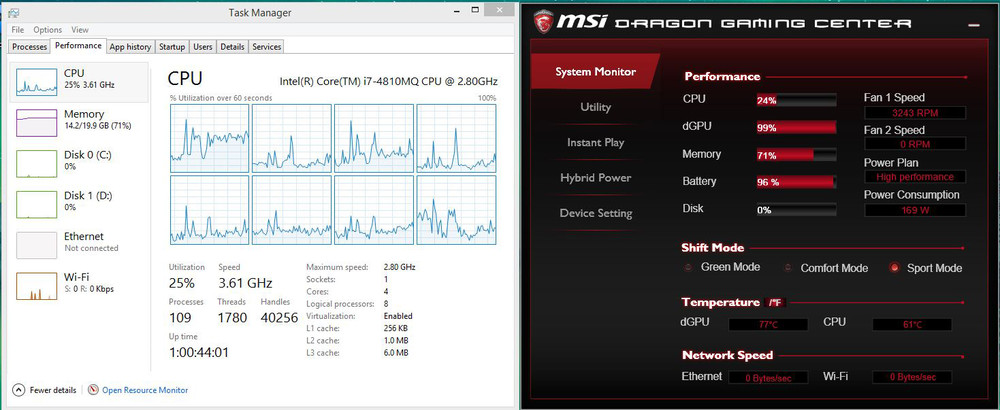
Task: Click the 1780 threads count
Action: tap(232, 318)
